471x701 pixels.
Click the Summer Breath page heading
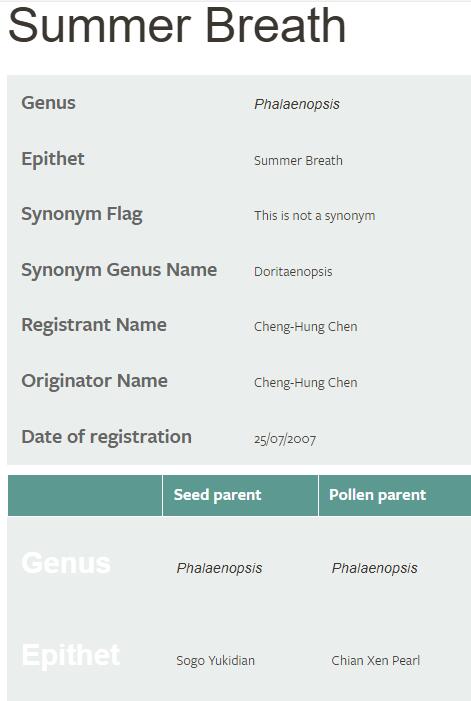(x=177, y=25)
